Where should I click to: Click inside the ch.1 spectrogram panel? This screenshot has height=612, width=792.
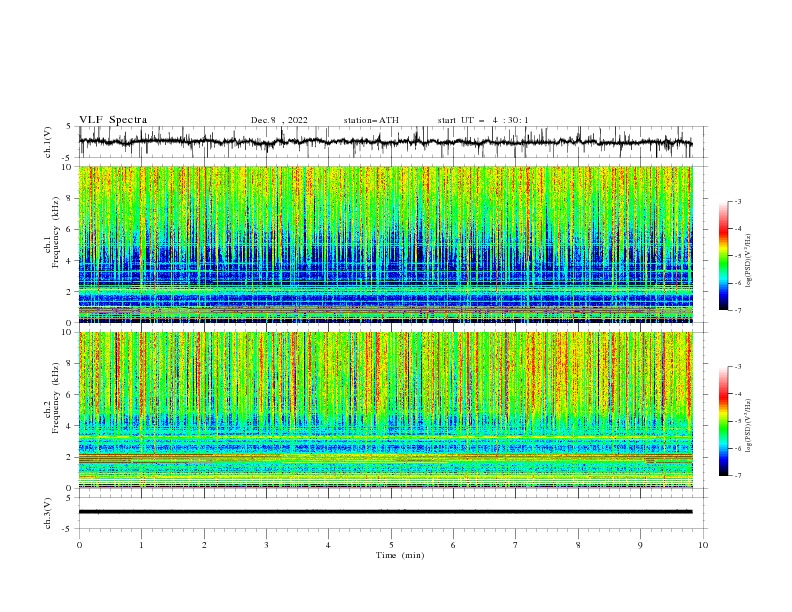tap(385, 244)
